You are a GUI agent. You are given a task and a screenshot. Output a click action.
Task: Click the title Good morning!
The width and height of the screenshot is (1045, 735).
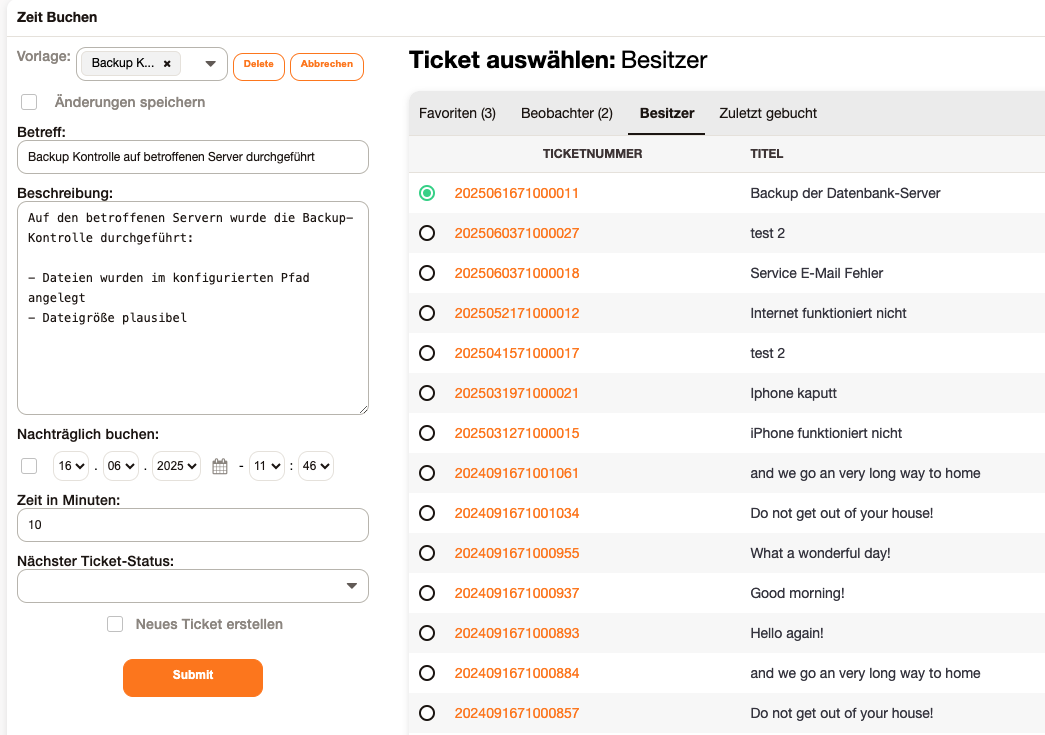pos(797,593)
